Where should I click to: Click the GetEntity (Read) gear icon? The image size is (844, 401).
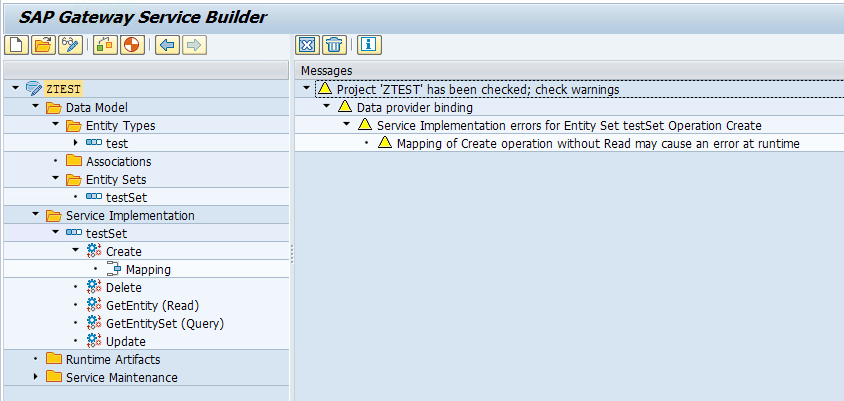(x=94, y=305)
